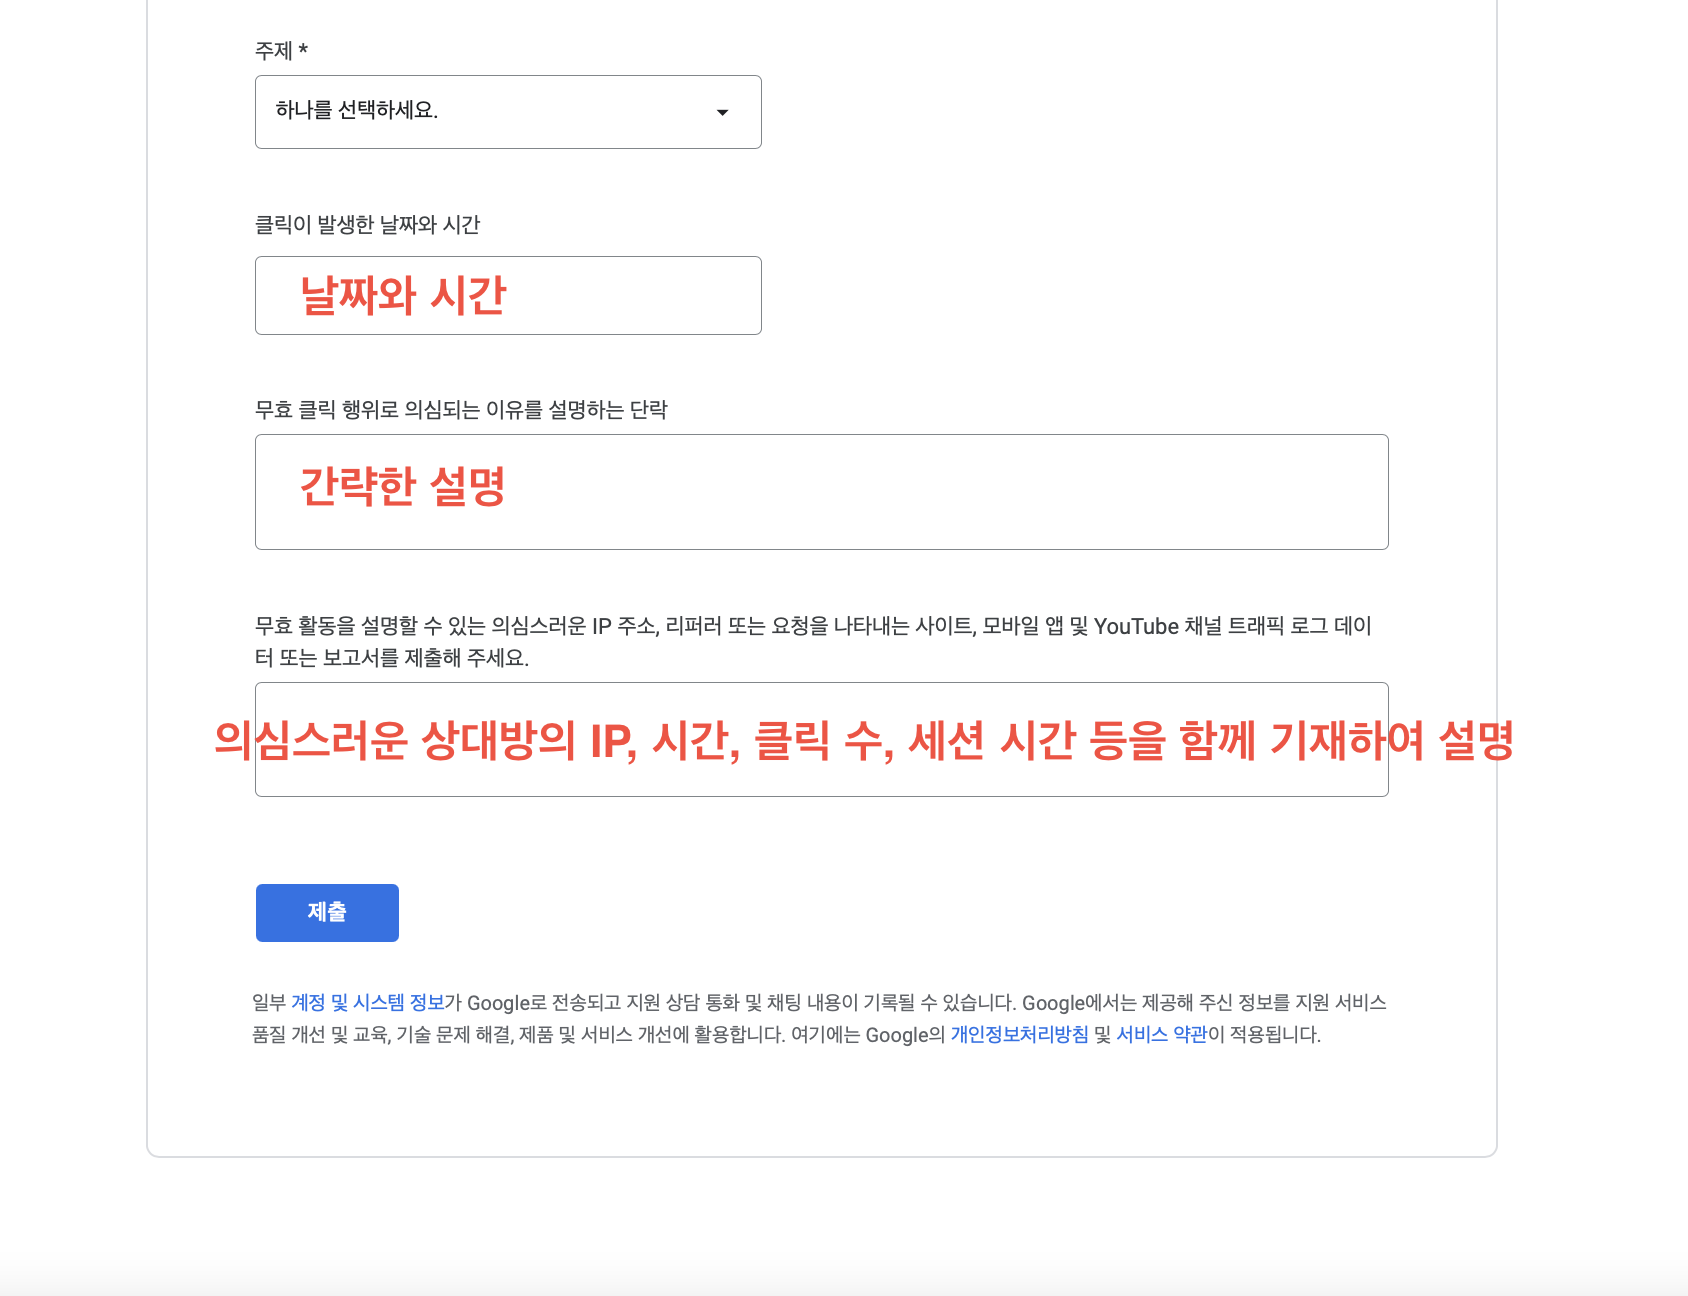
Task: Click the 간략한 설명 description text area
Action: click(820, 492)
